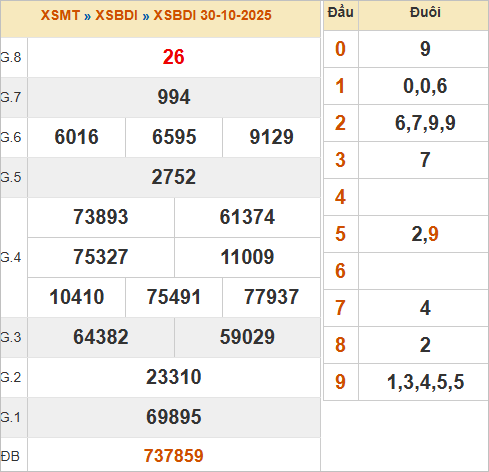Click head digit 2 in Đầu column

click(340, 123)
